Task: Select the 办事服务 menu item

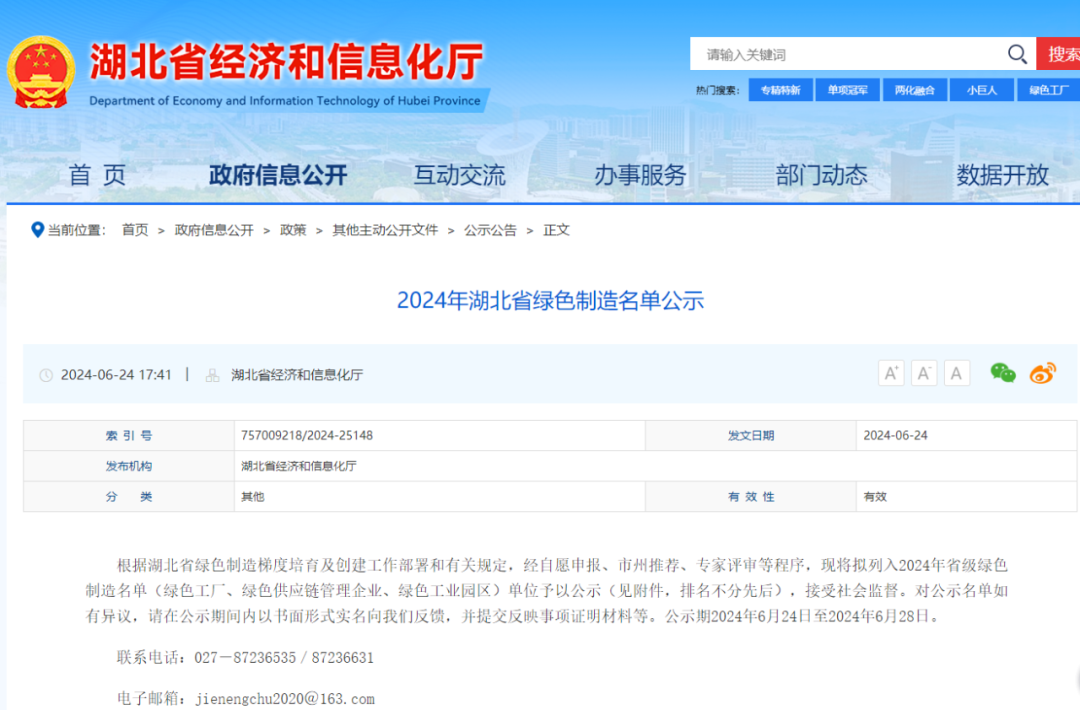Action: (640, 174)
